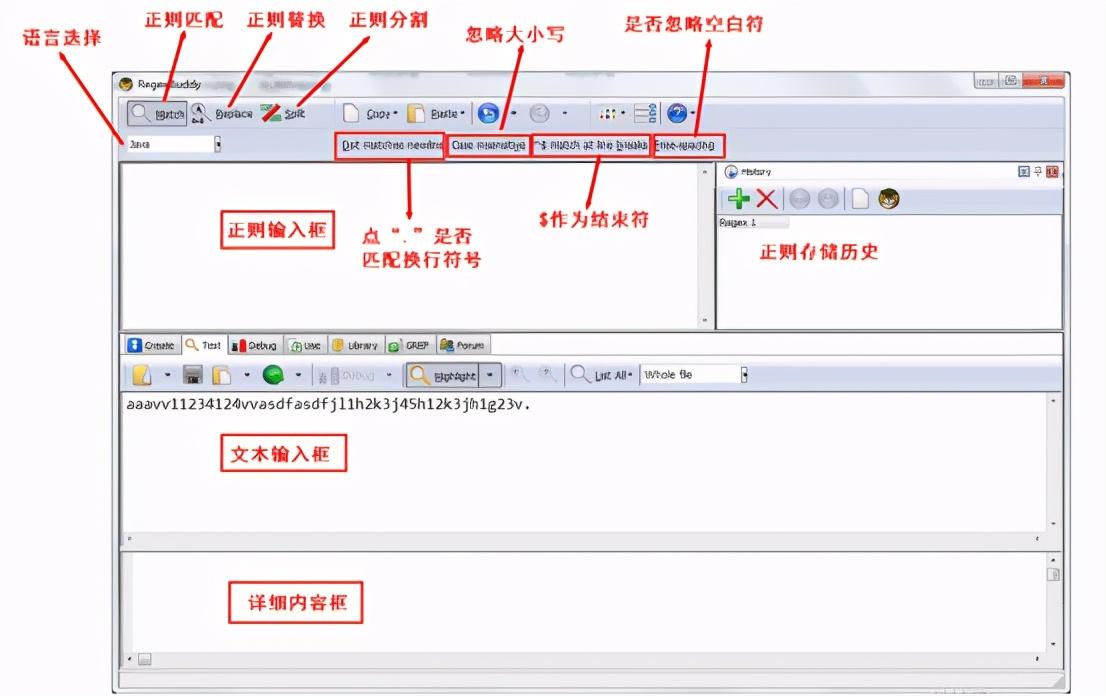Click the History panel icon
This screenshot has width=1106, height=696.
point(731,171)
